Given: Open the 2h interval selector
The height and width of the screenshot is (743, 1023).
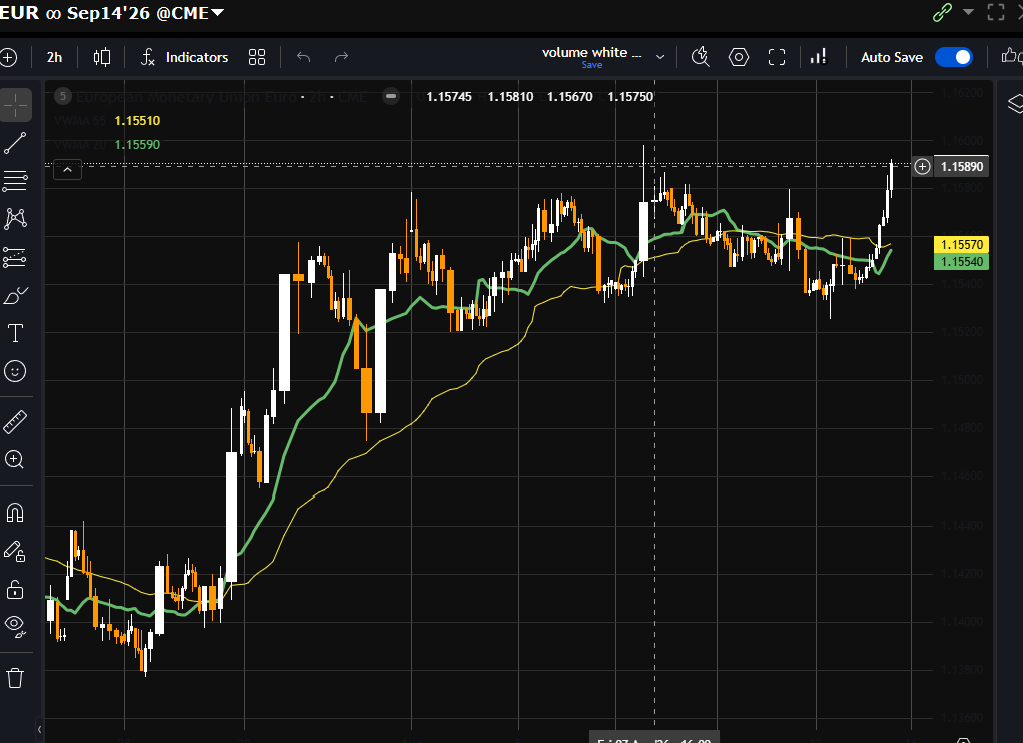Looking at the screenshot, I should (x=54, y=57).
